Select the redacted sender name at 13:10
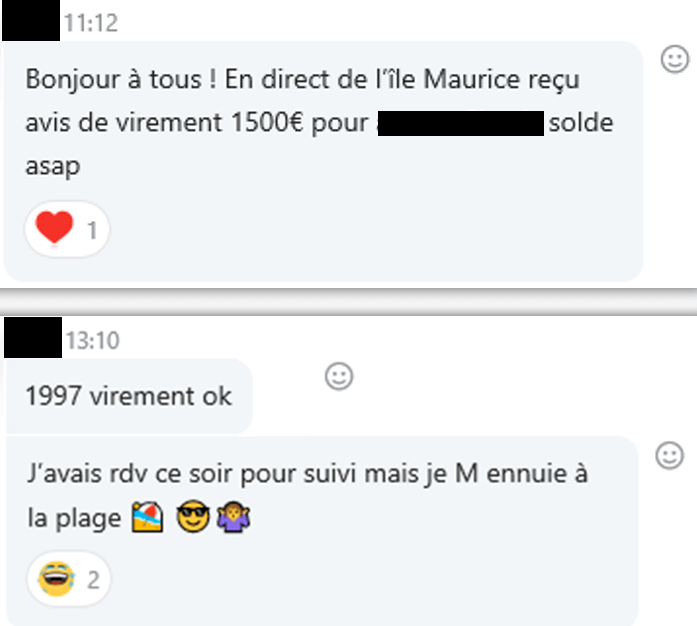Screen dimensions: 697x626 (x=33, y=337)
